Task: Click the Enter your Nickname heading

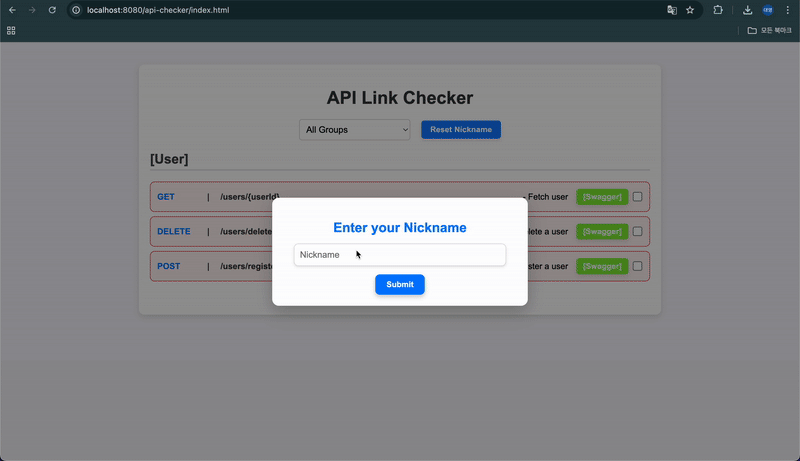Action: point(400,227)
